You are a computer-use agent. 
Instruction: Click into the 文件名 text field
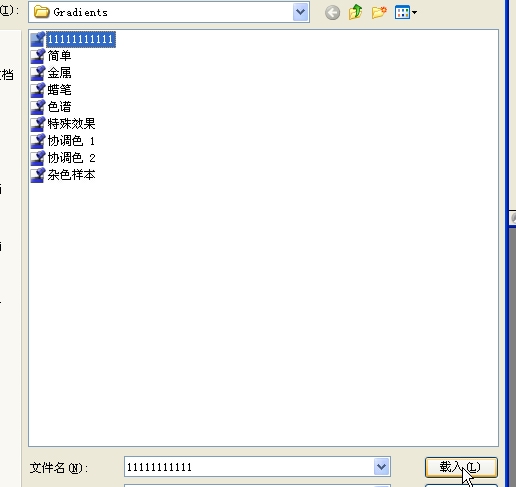click(x=249, y=467)
